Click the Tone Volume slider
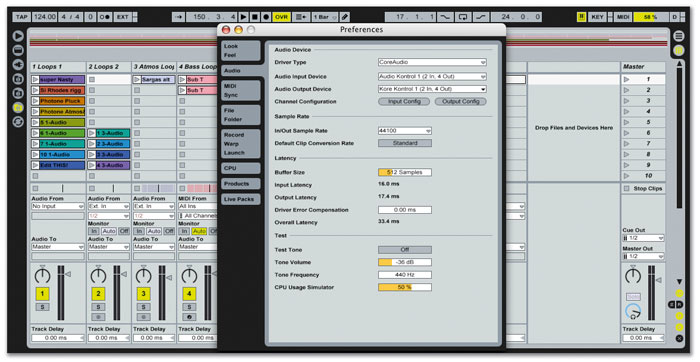700x362 pixels. pos(405,262)
